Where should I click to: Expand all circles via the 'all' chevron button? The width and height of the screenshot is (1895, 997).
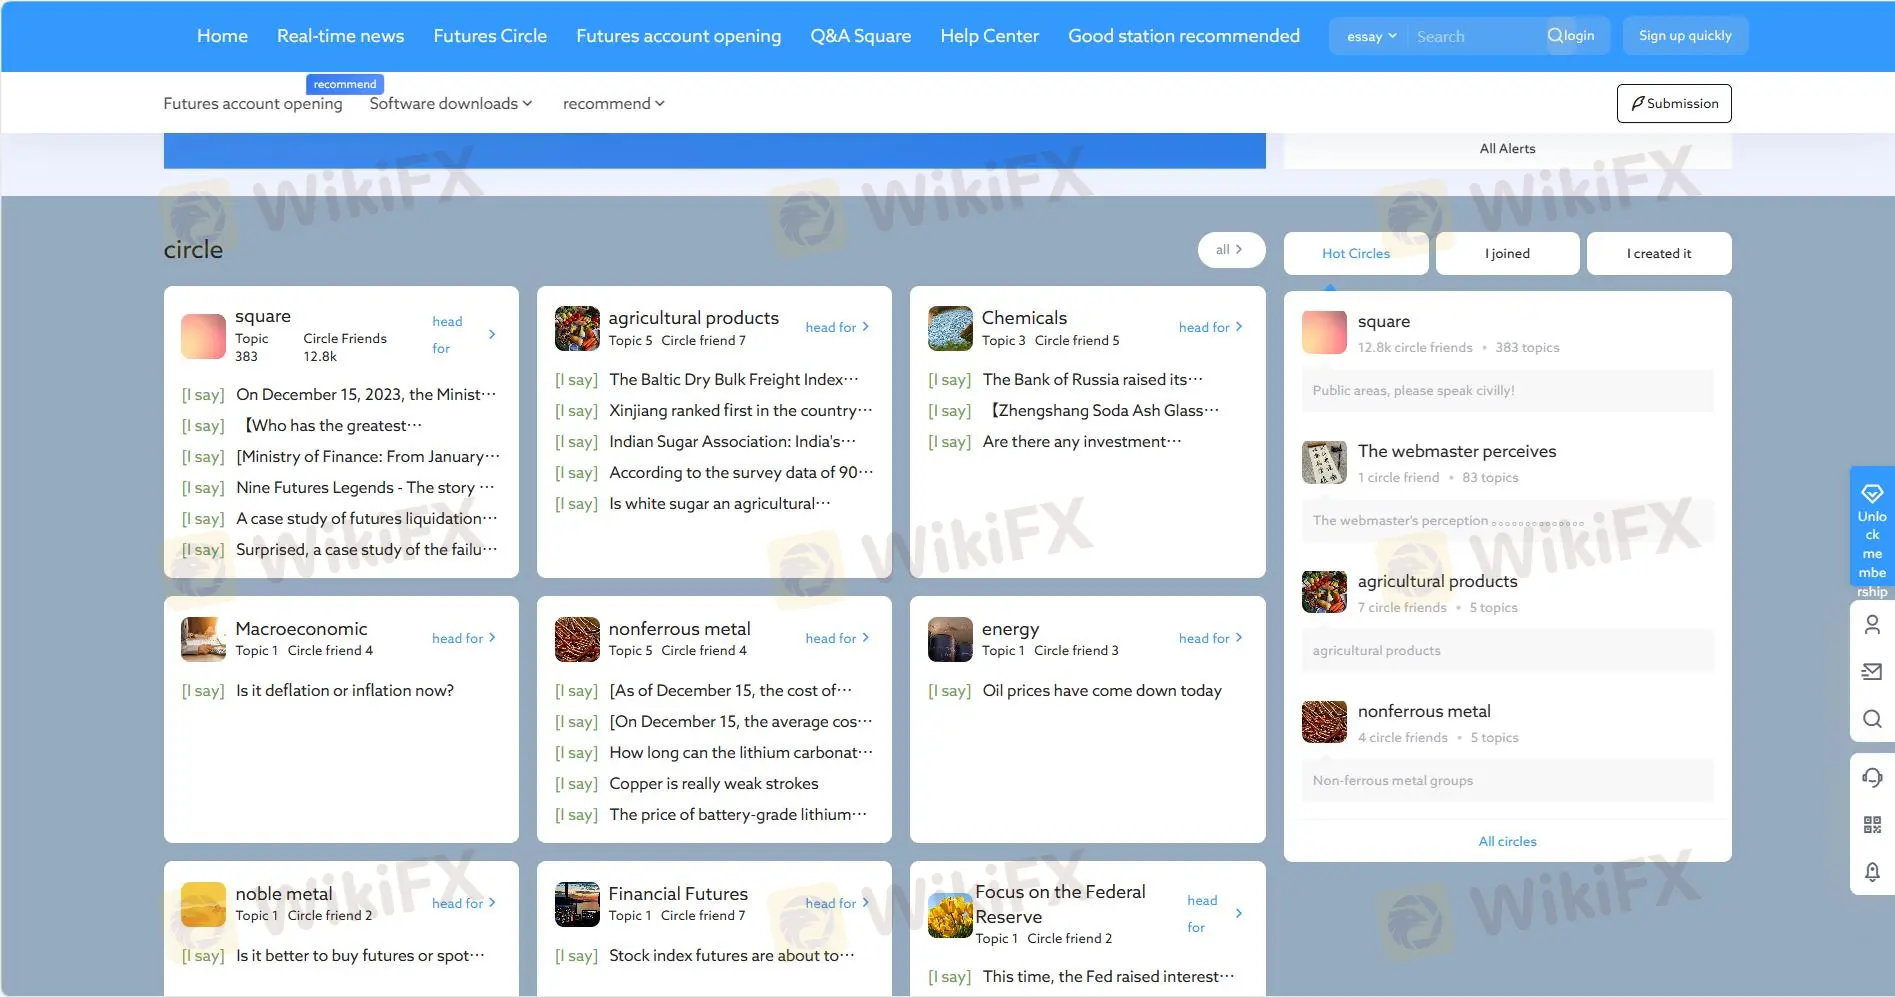pos(1230,250)
